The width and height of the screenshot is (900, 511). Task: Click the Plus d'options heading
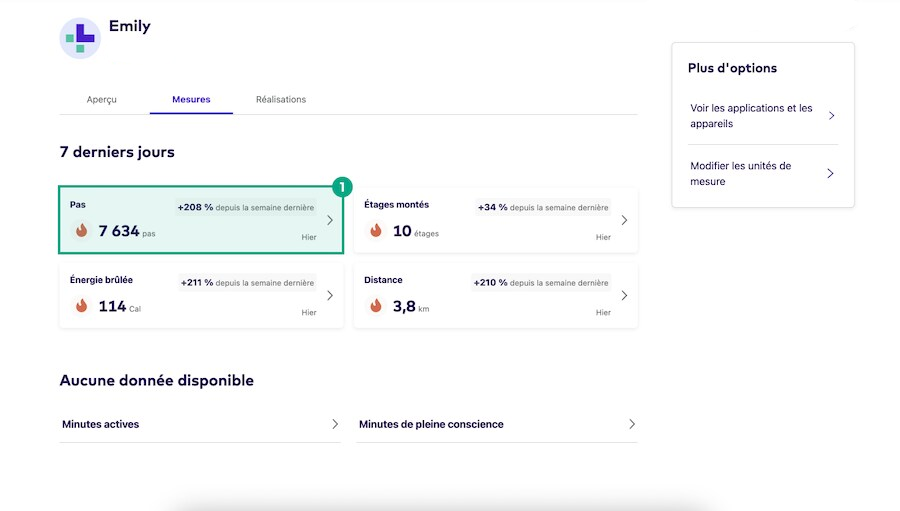(732, 68)
